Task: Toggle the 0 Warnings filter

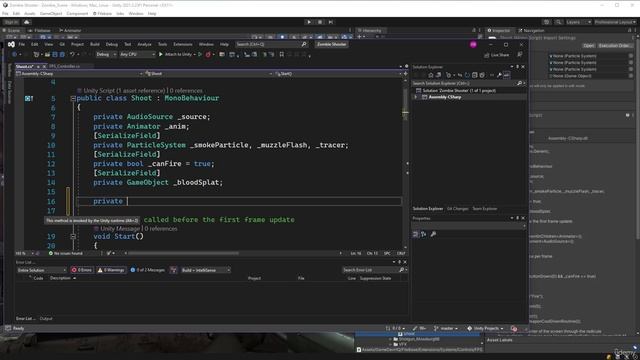Action: (111, 270)
